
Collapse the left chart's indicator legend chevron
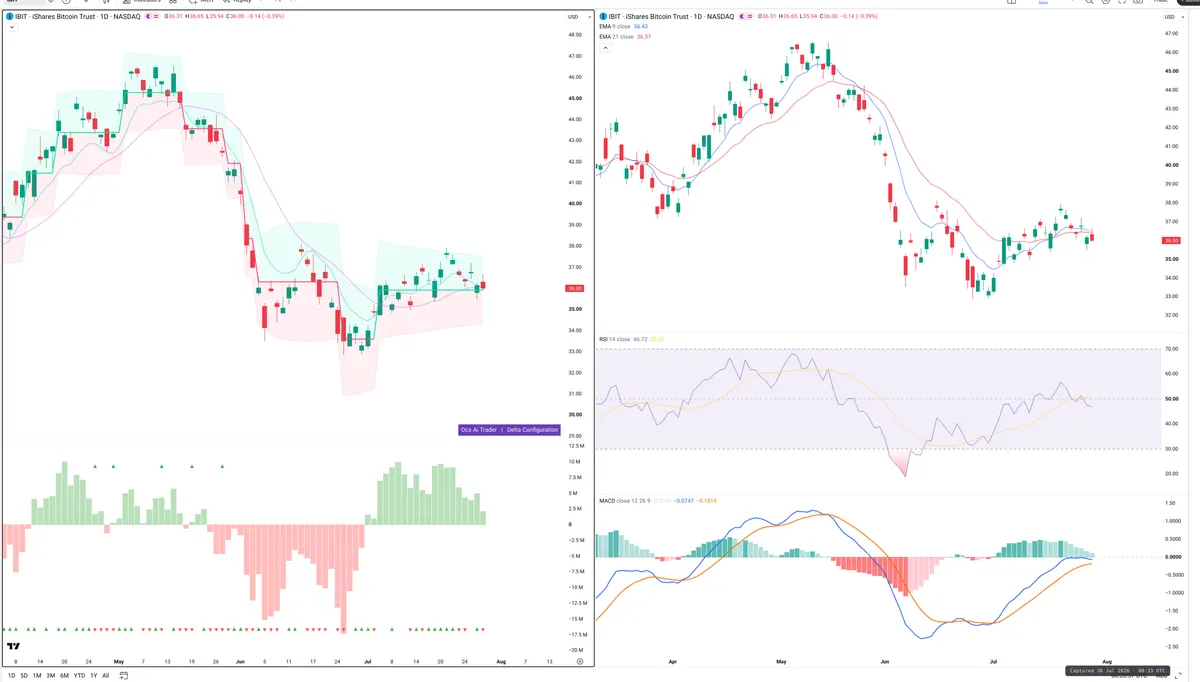10,28
